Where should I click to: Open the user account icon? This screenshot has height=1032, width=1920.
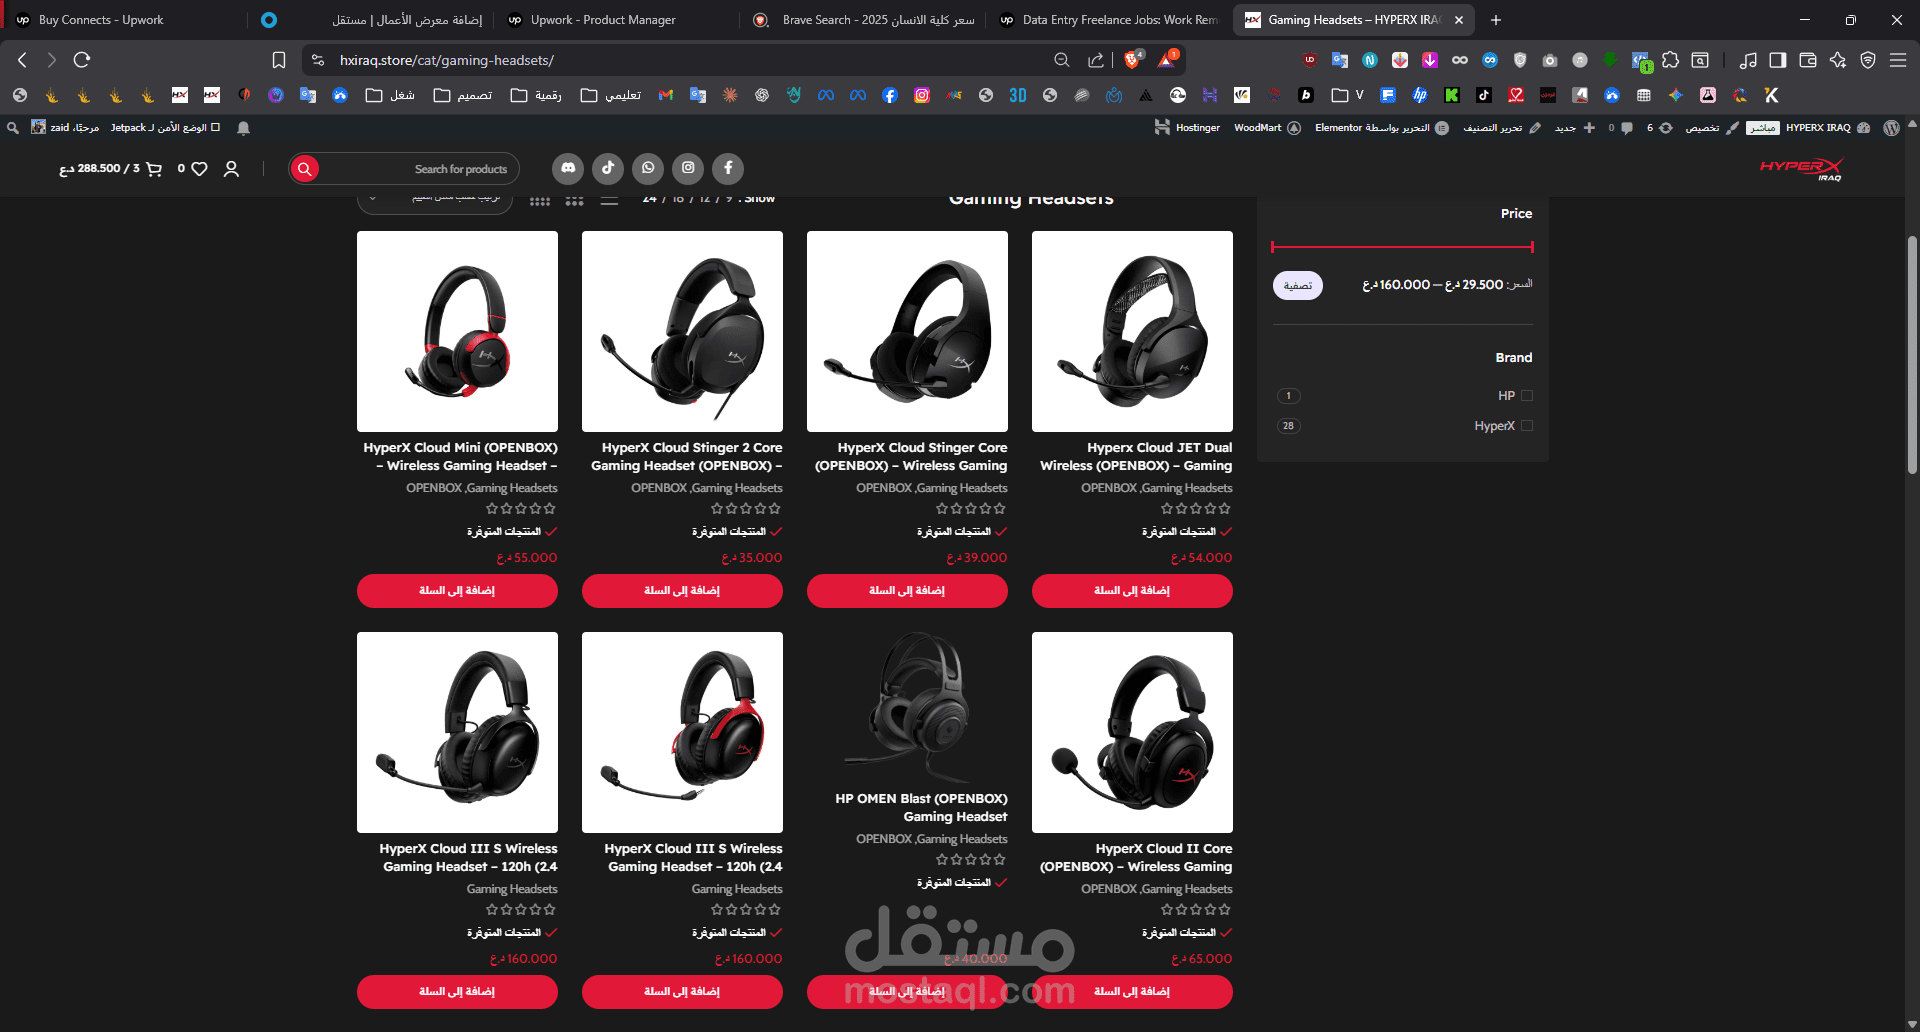231,169
